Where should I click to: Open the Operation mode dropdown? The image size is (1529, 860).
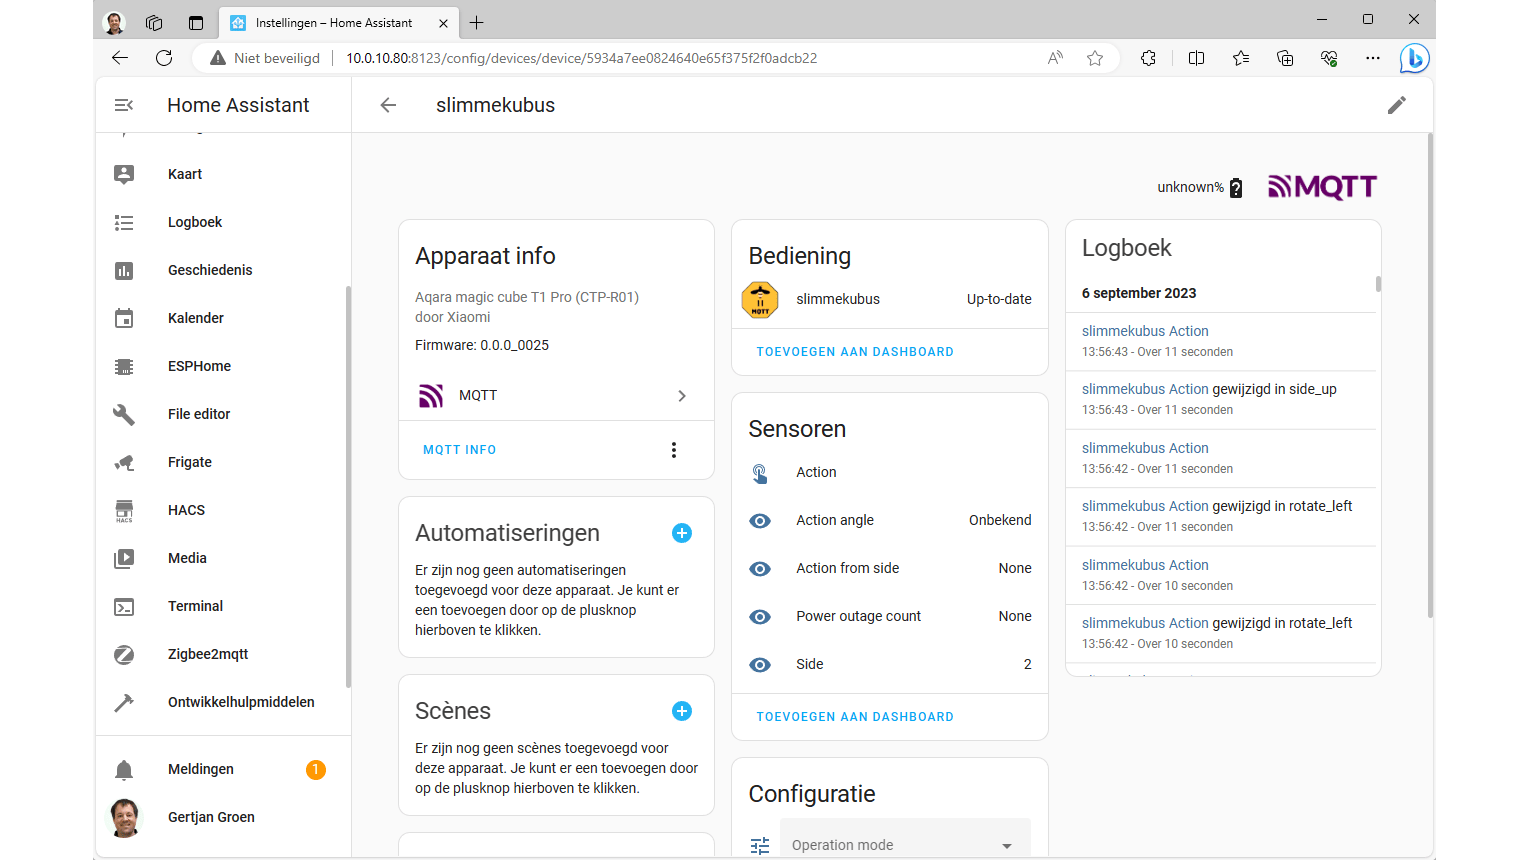click(905, 844)
